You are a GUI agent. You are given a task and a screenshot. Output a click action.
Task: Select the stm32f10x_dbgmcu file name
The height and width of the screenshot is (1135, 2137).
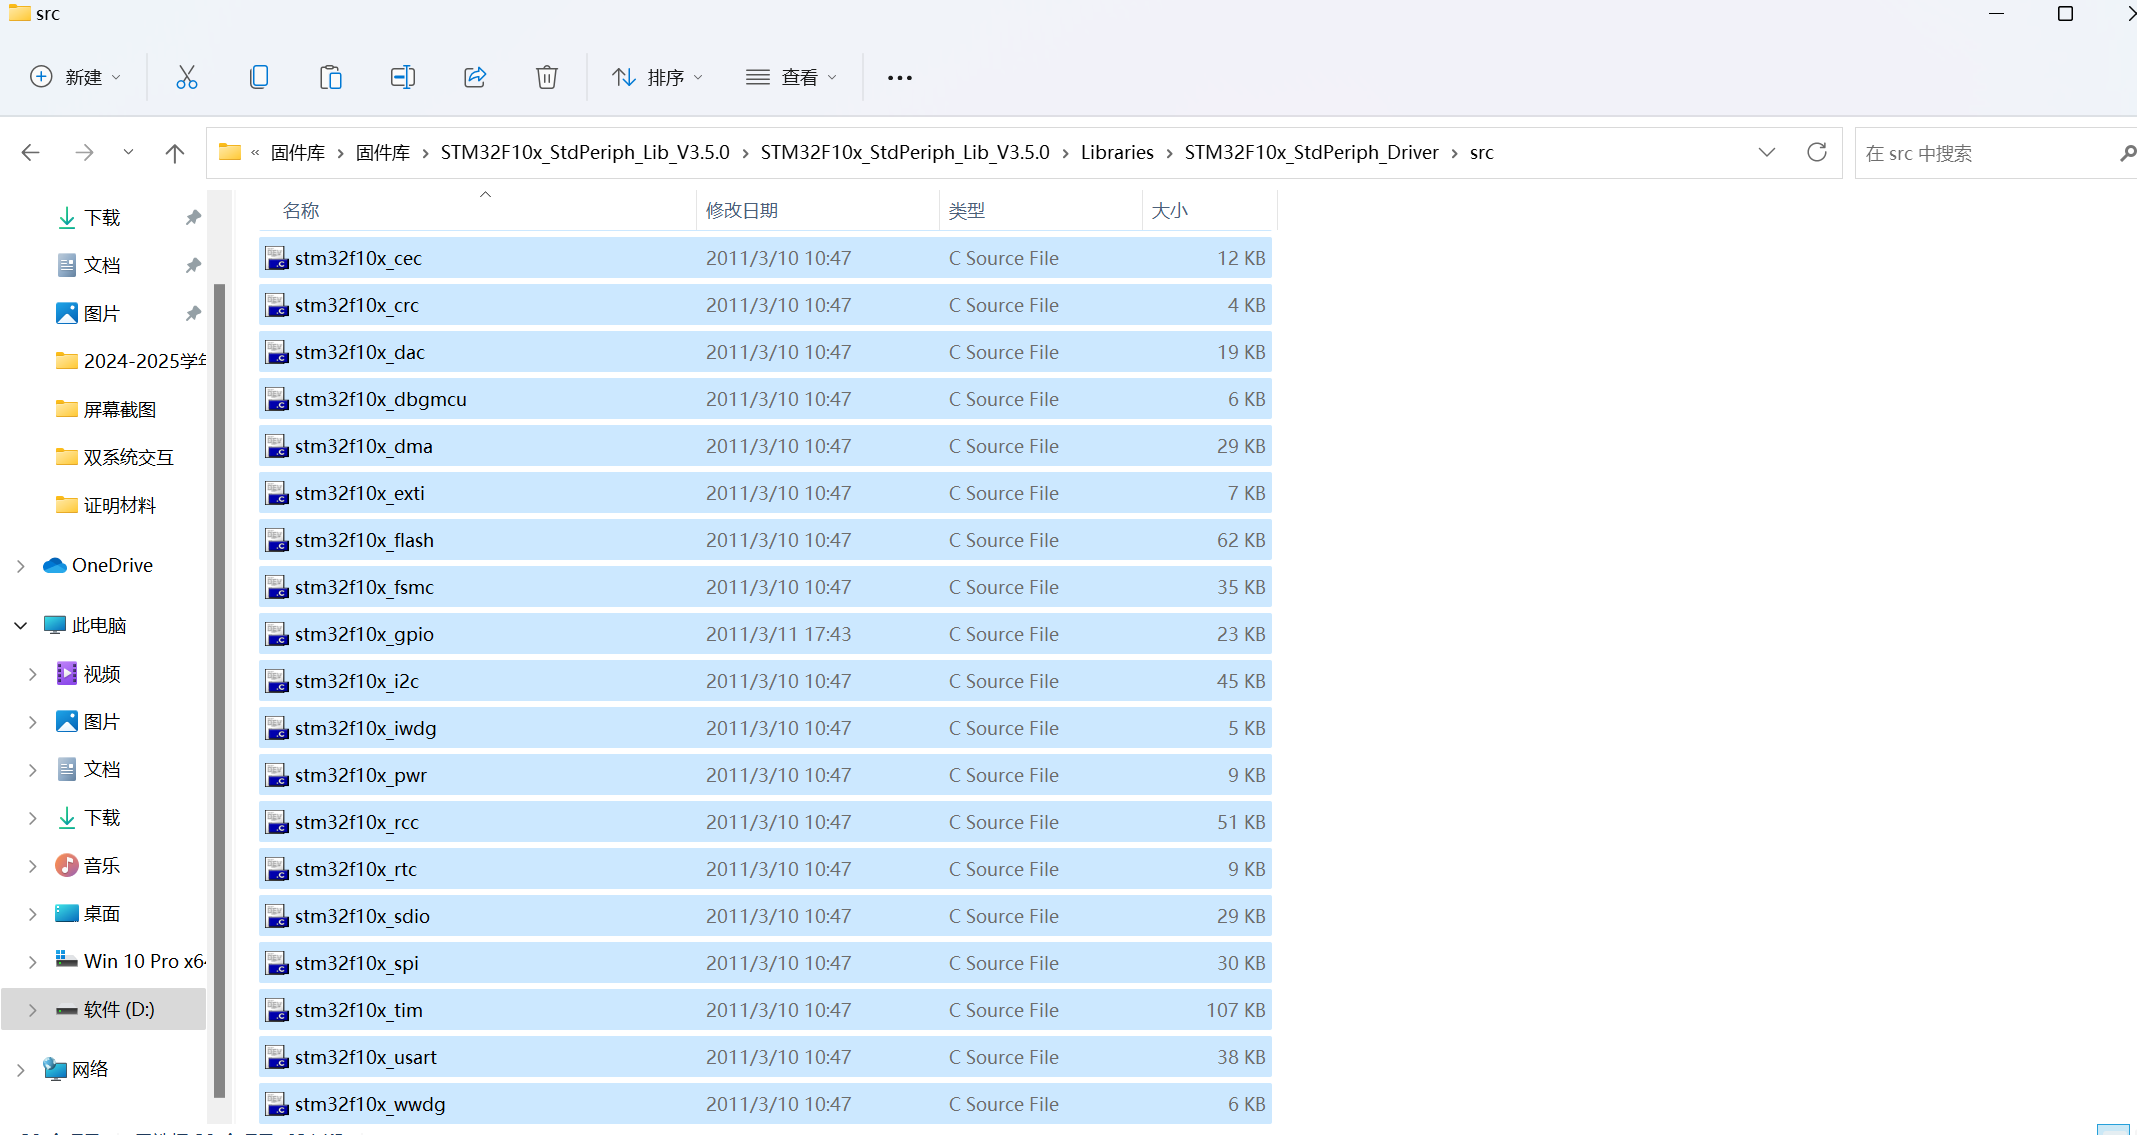[x=381, y=399]
